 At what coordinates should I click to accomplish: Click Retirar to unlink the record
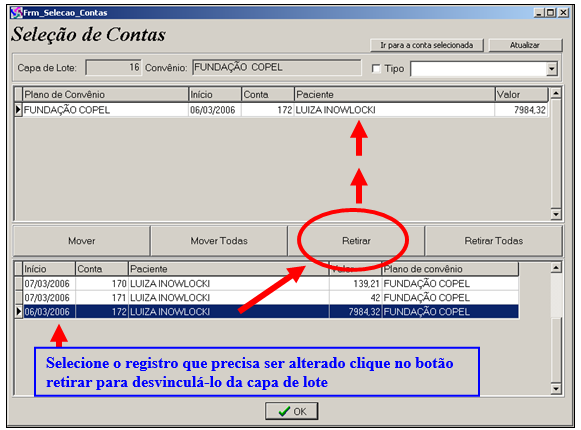(x=356, y=241)
